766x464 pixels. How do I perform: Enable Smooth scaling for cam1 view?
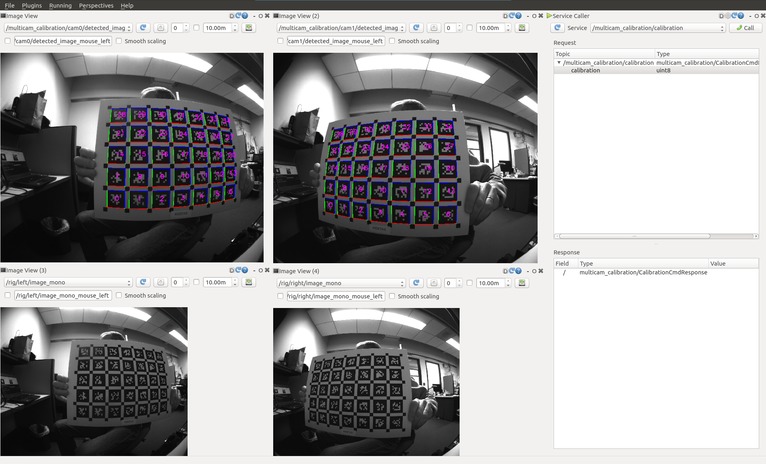tap(392, 41)
